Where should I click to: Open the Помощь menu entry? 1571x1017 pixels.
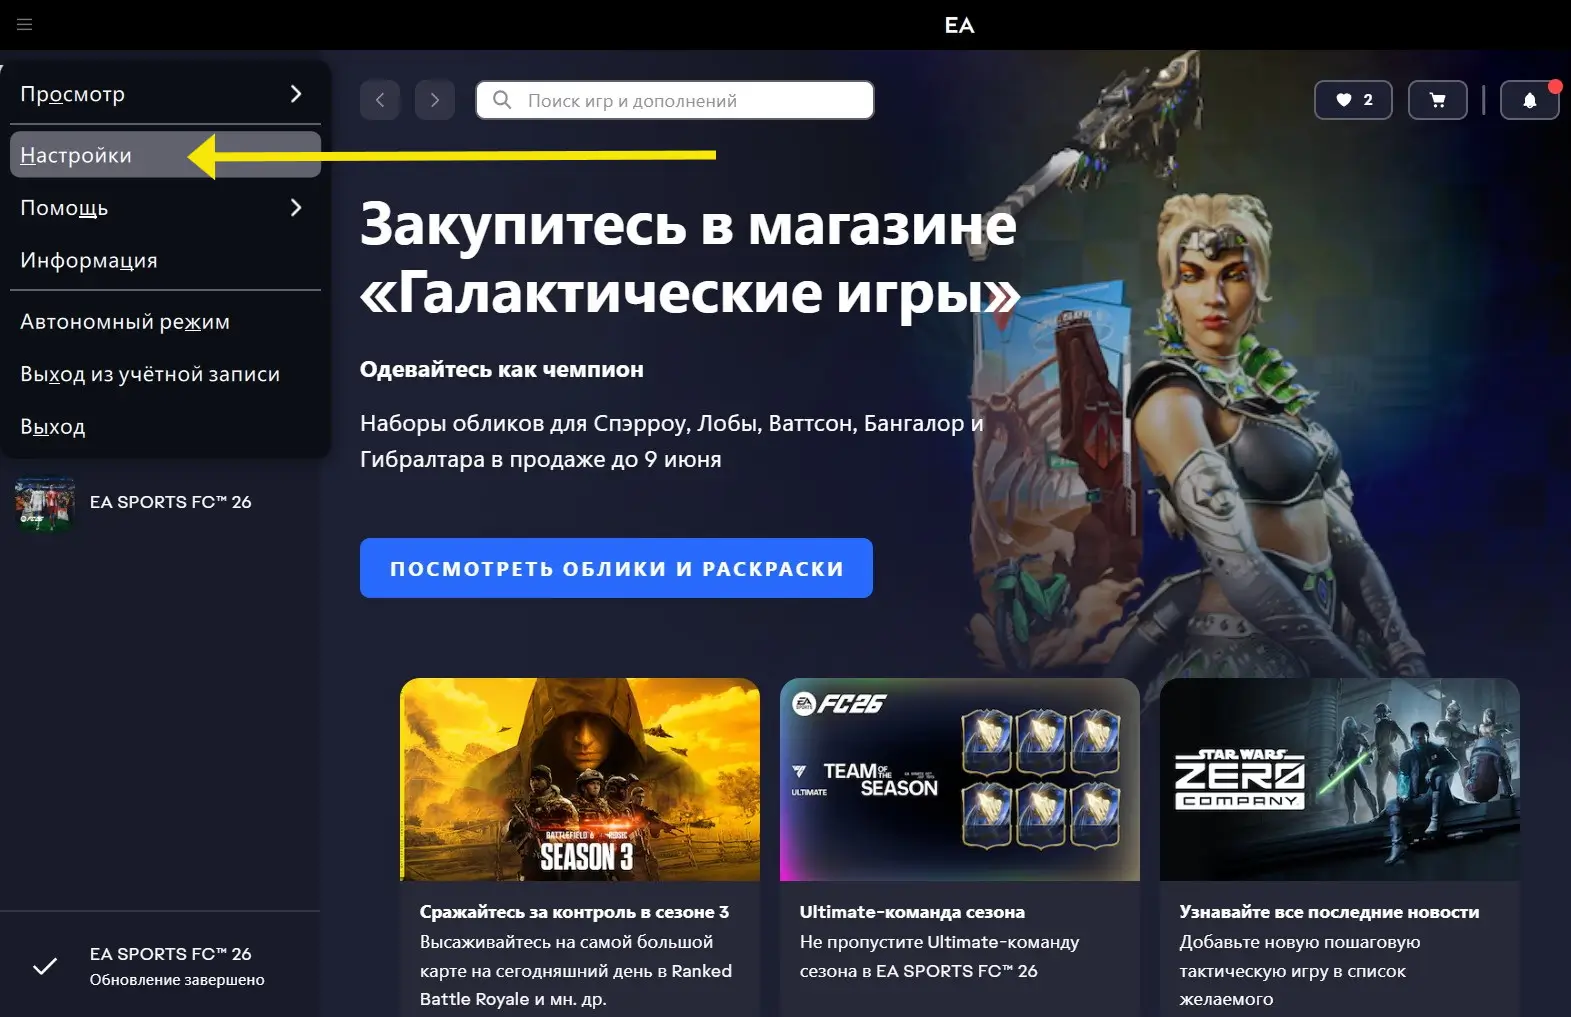tap(165, 208)
